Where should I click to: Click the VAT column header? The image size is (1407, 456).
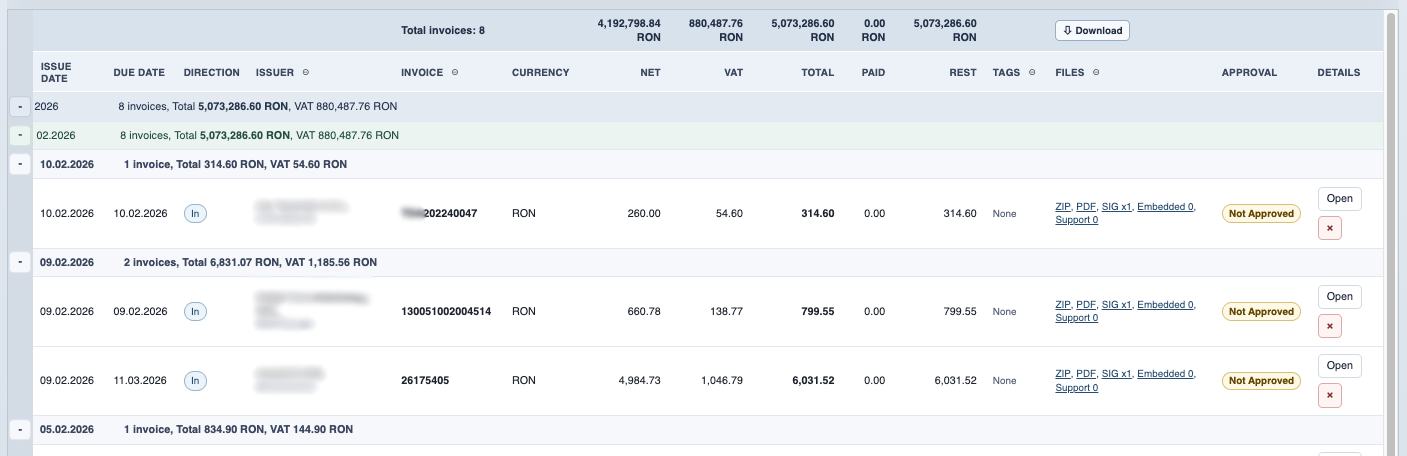[733, 72]
